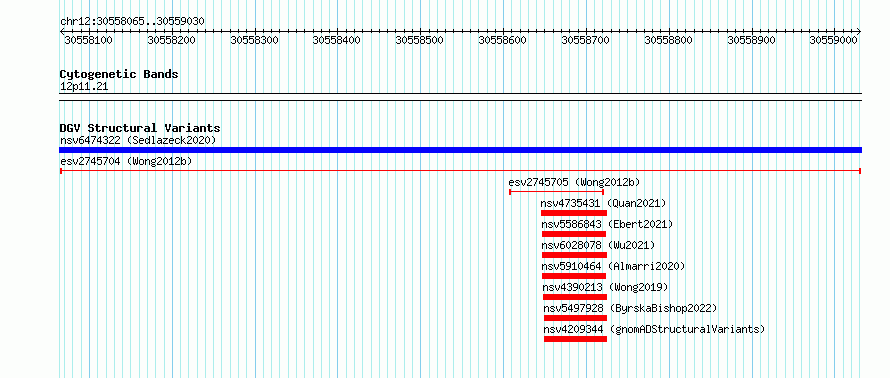Click the short esv2745705 red span line

[x=556, y=192]
